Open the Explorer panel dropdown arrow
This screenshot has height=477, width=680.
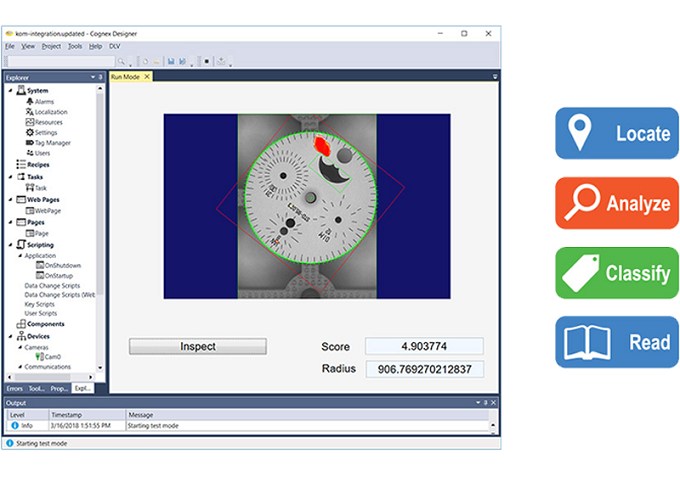(92, 77)
